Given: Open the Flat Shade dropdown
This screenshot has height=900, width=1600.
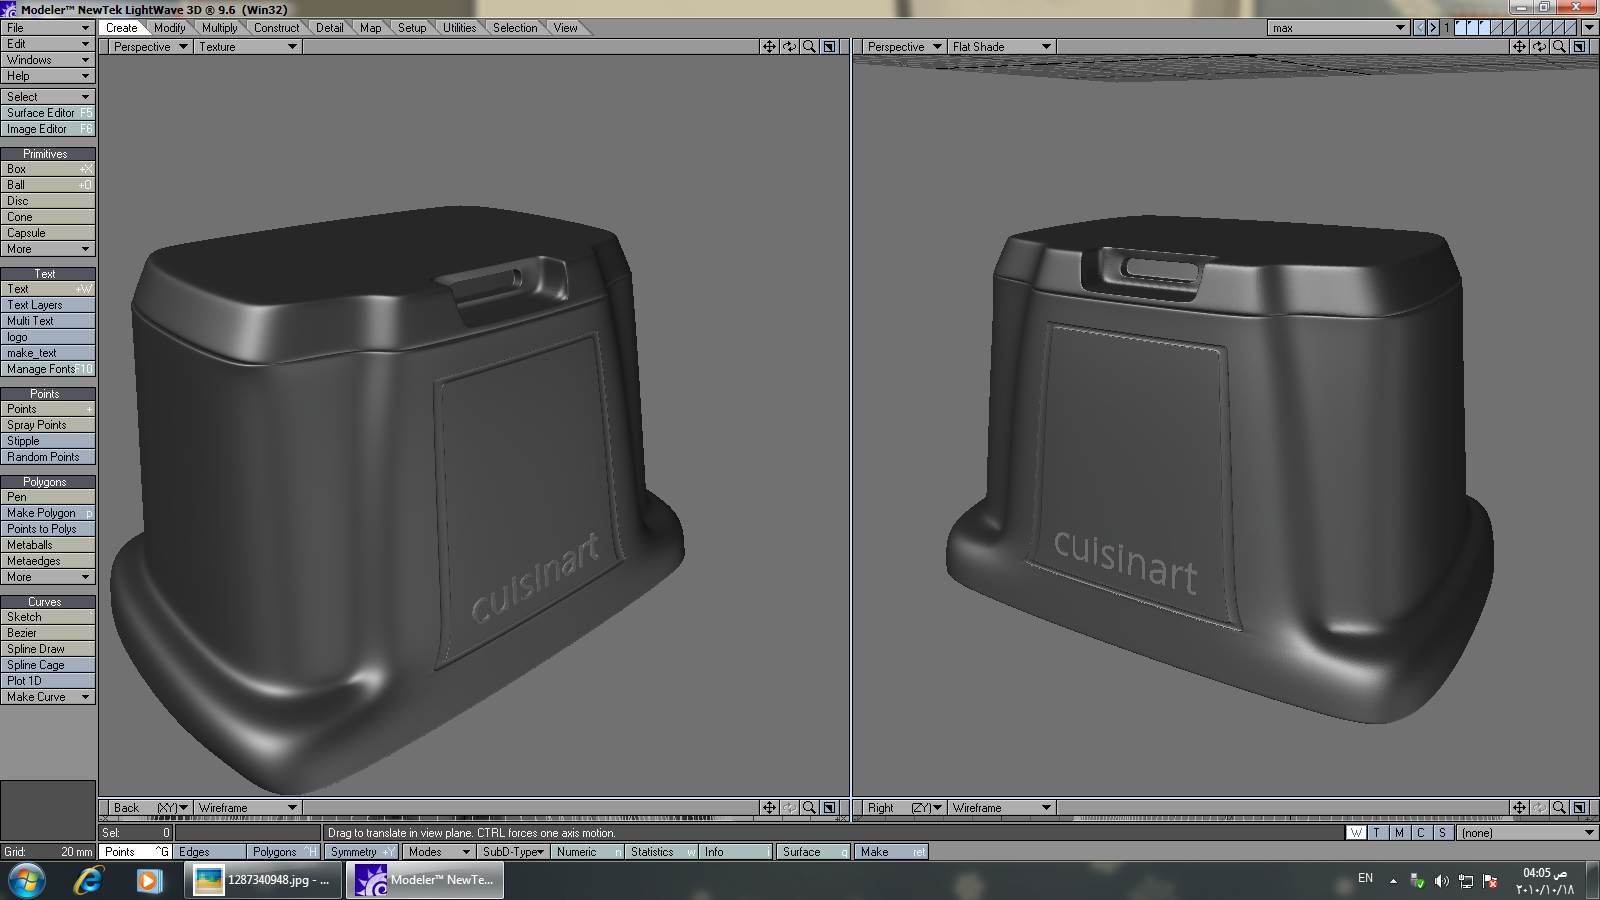Looking at the screenshot, I should point(1002,47).
